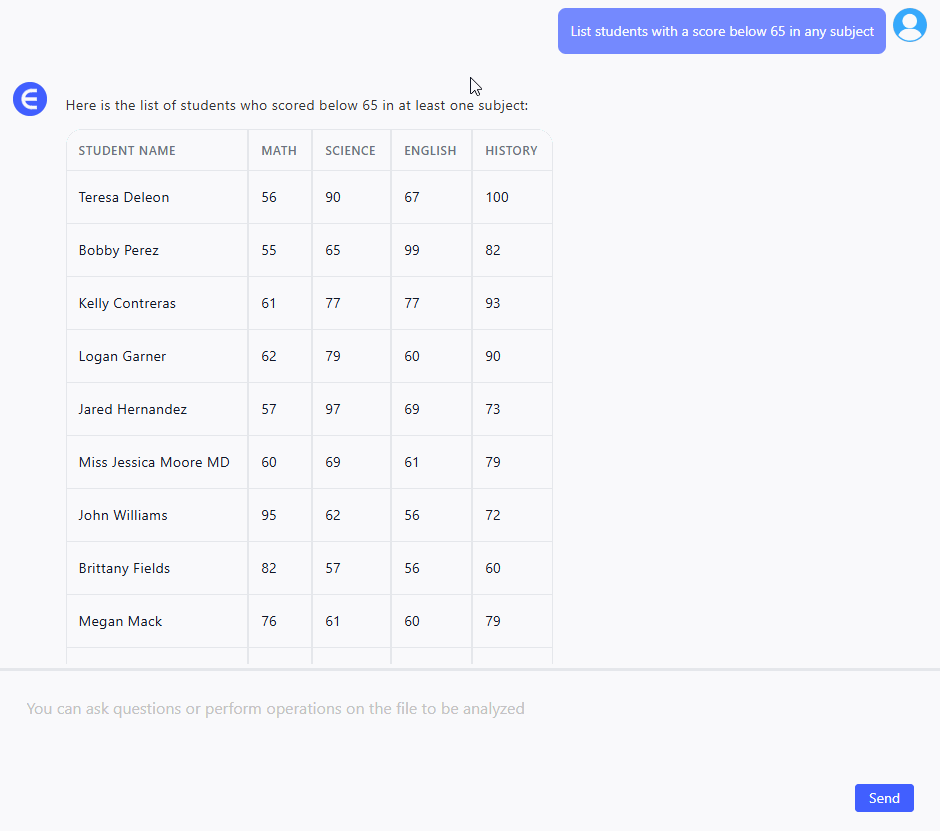Click John Williams' Math score 95
This screenshot has width=940, height=831.
click(x=269, y=516)
